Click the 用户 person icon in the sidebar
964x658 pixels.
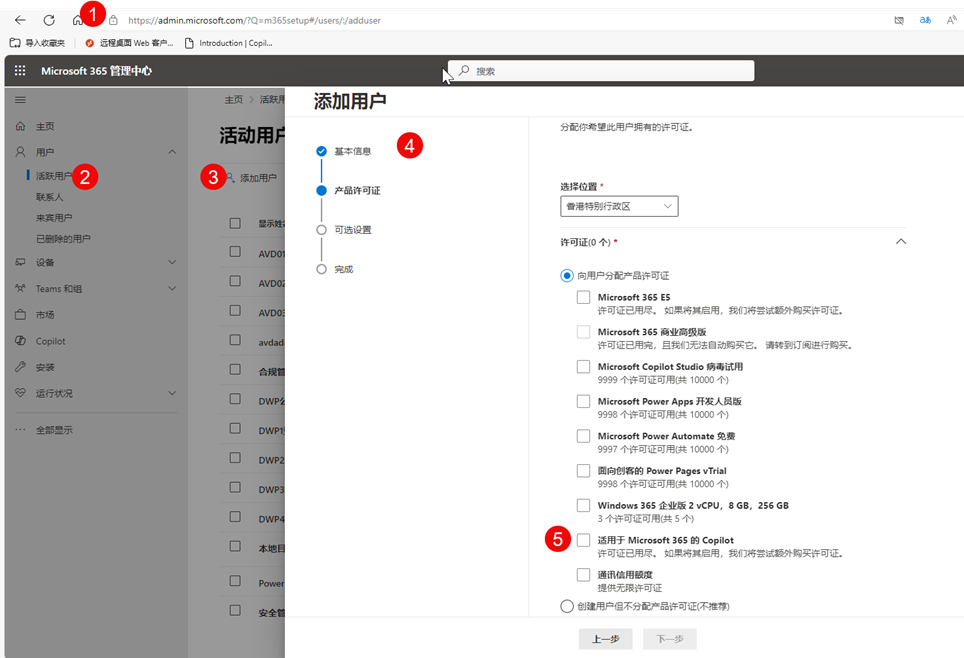pos(20,152)
